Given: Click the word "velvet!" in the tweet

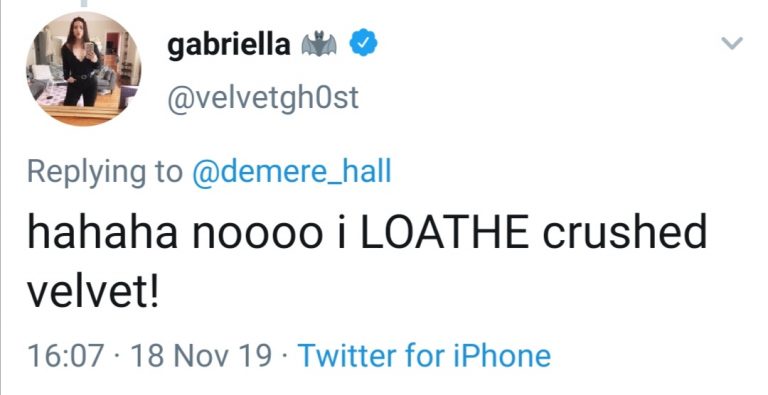Looking at the screenshot, I should [93, 290].
